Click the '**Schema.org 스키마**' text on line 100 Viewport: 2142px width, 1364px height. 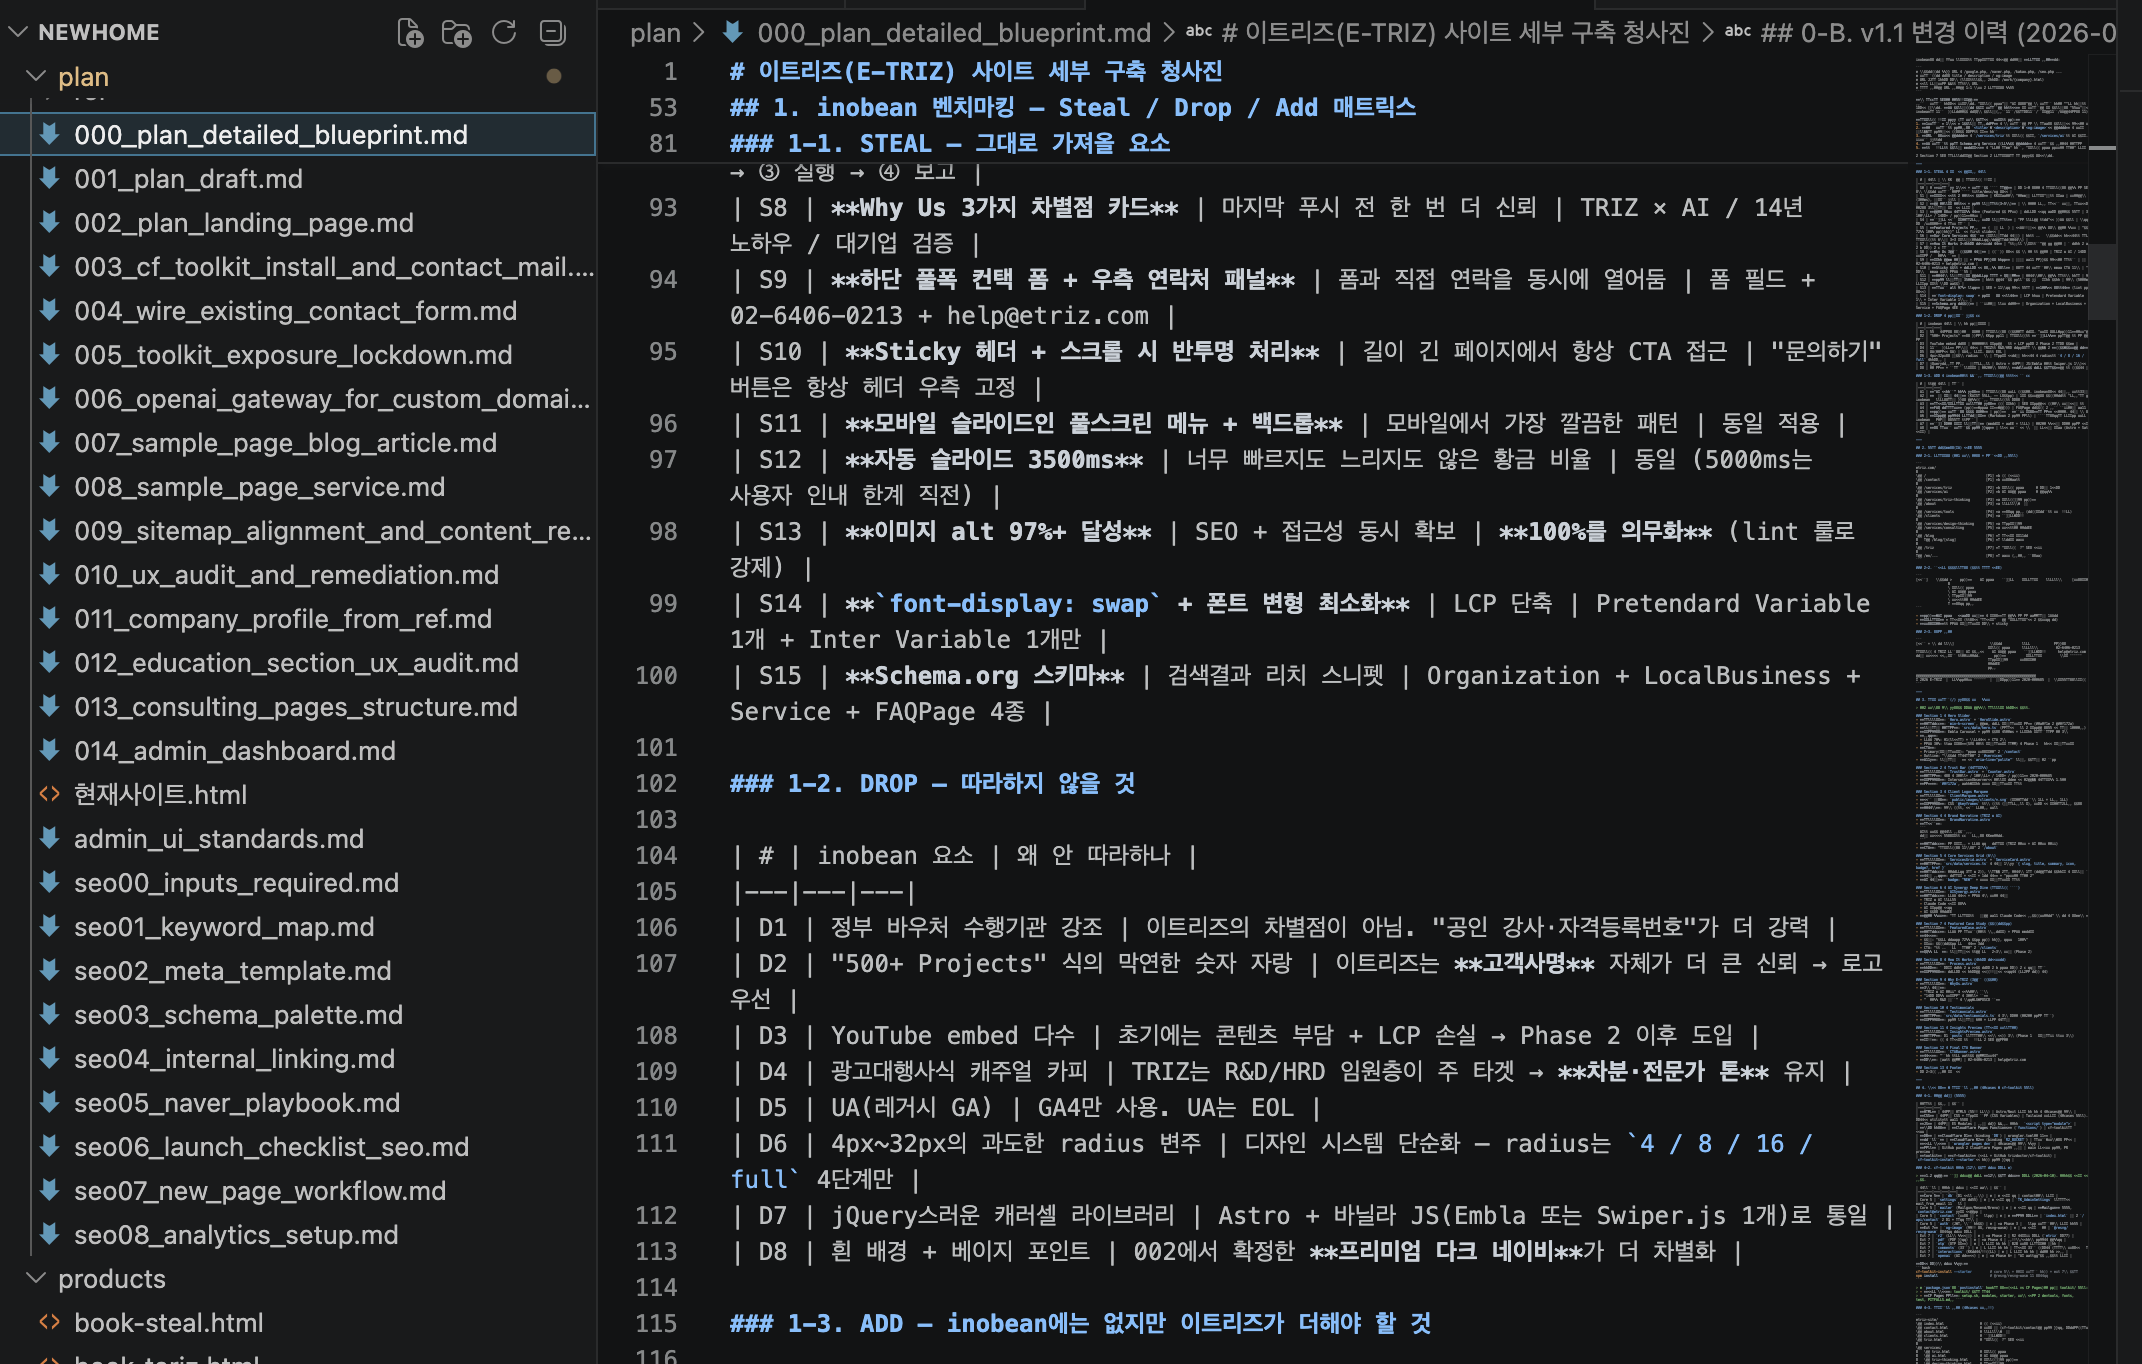(984, 676)
